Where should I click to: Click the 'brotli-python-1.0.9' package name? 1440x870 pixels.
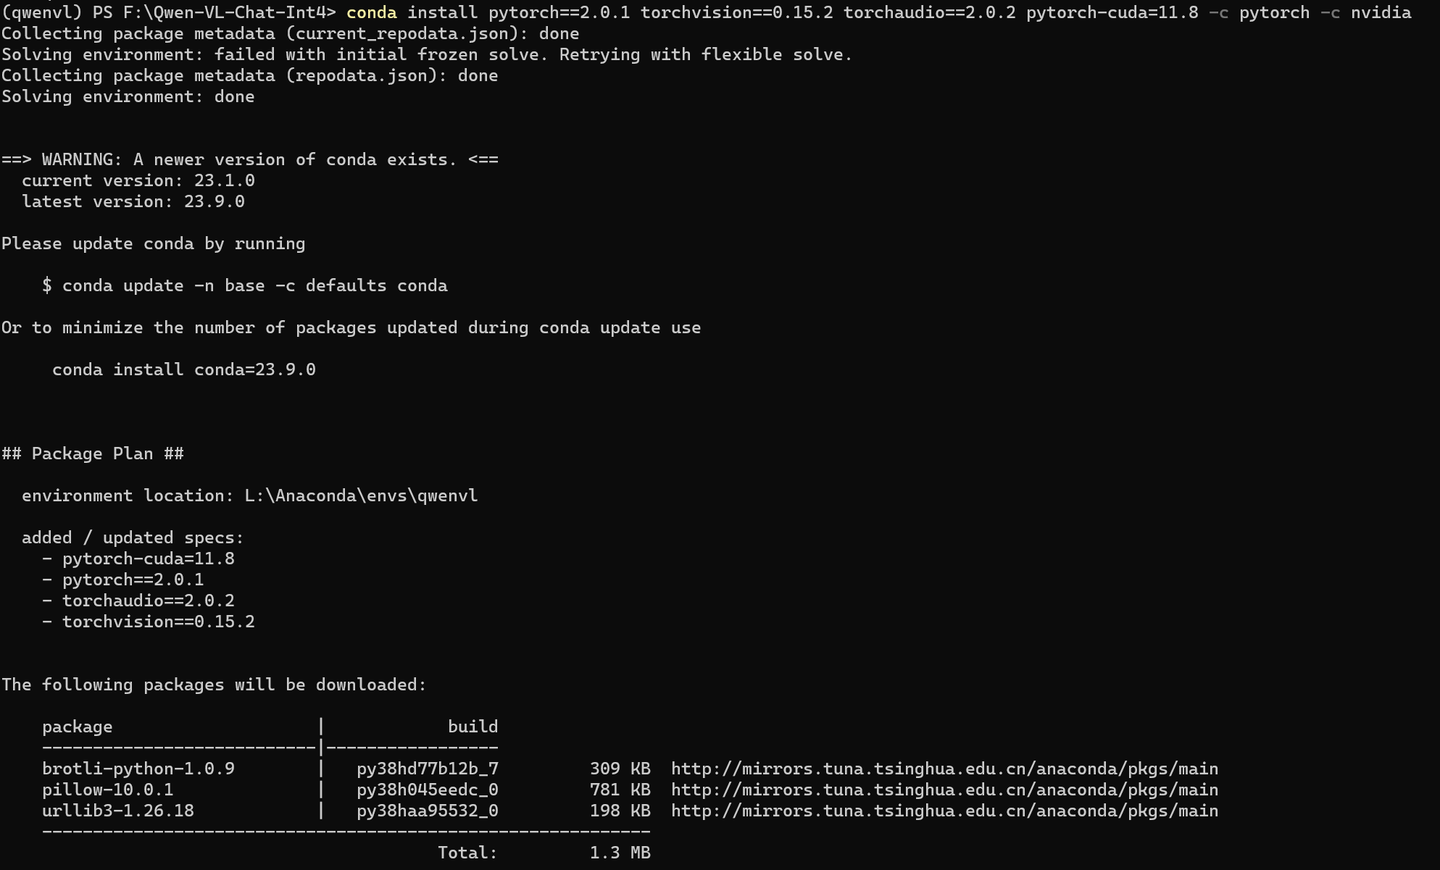[x=138, y=768]
